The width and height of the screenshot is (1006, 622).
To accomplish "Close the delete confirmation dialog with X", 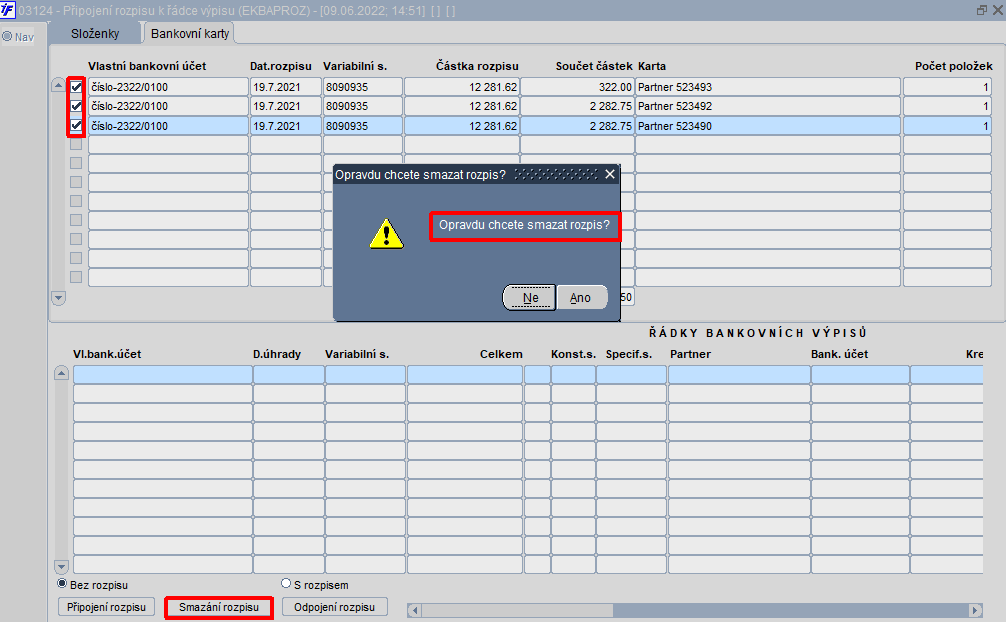I will tap(610, 174).
